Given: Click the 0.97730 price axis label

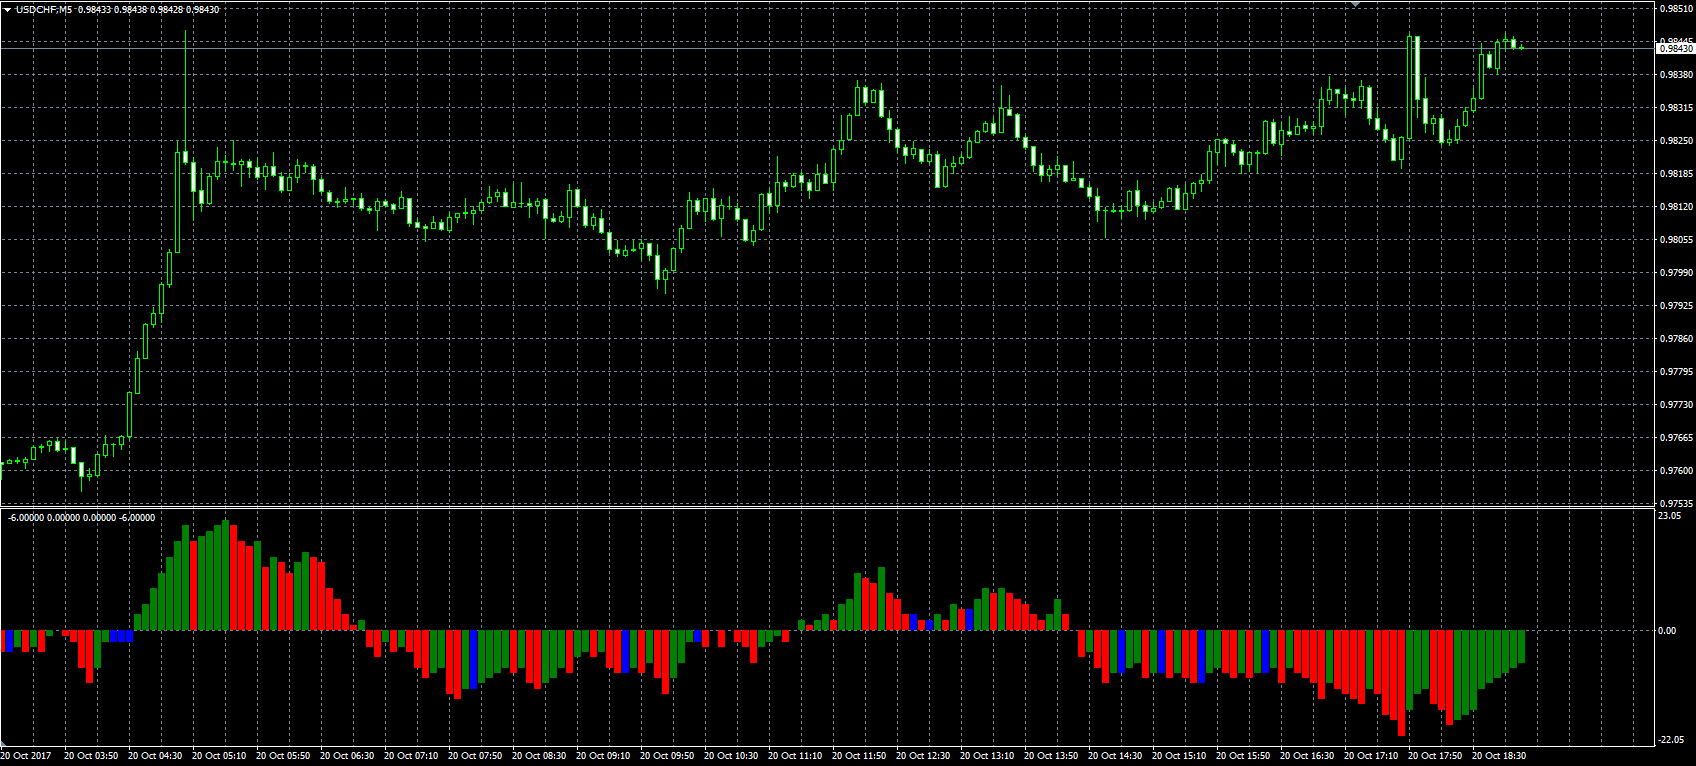Looking at the screenshot, I should coord(1676,405).
